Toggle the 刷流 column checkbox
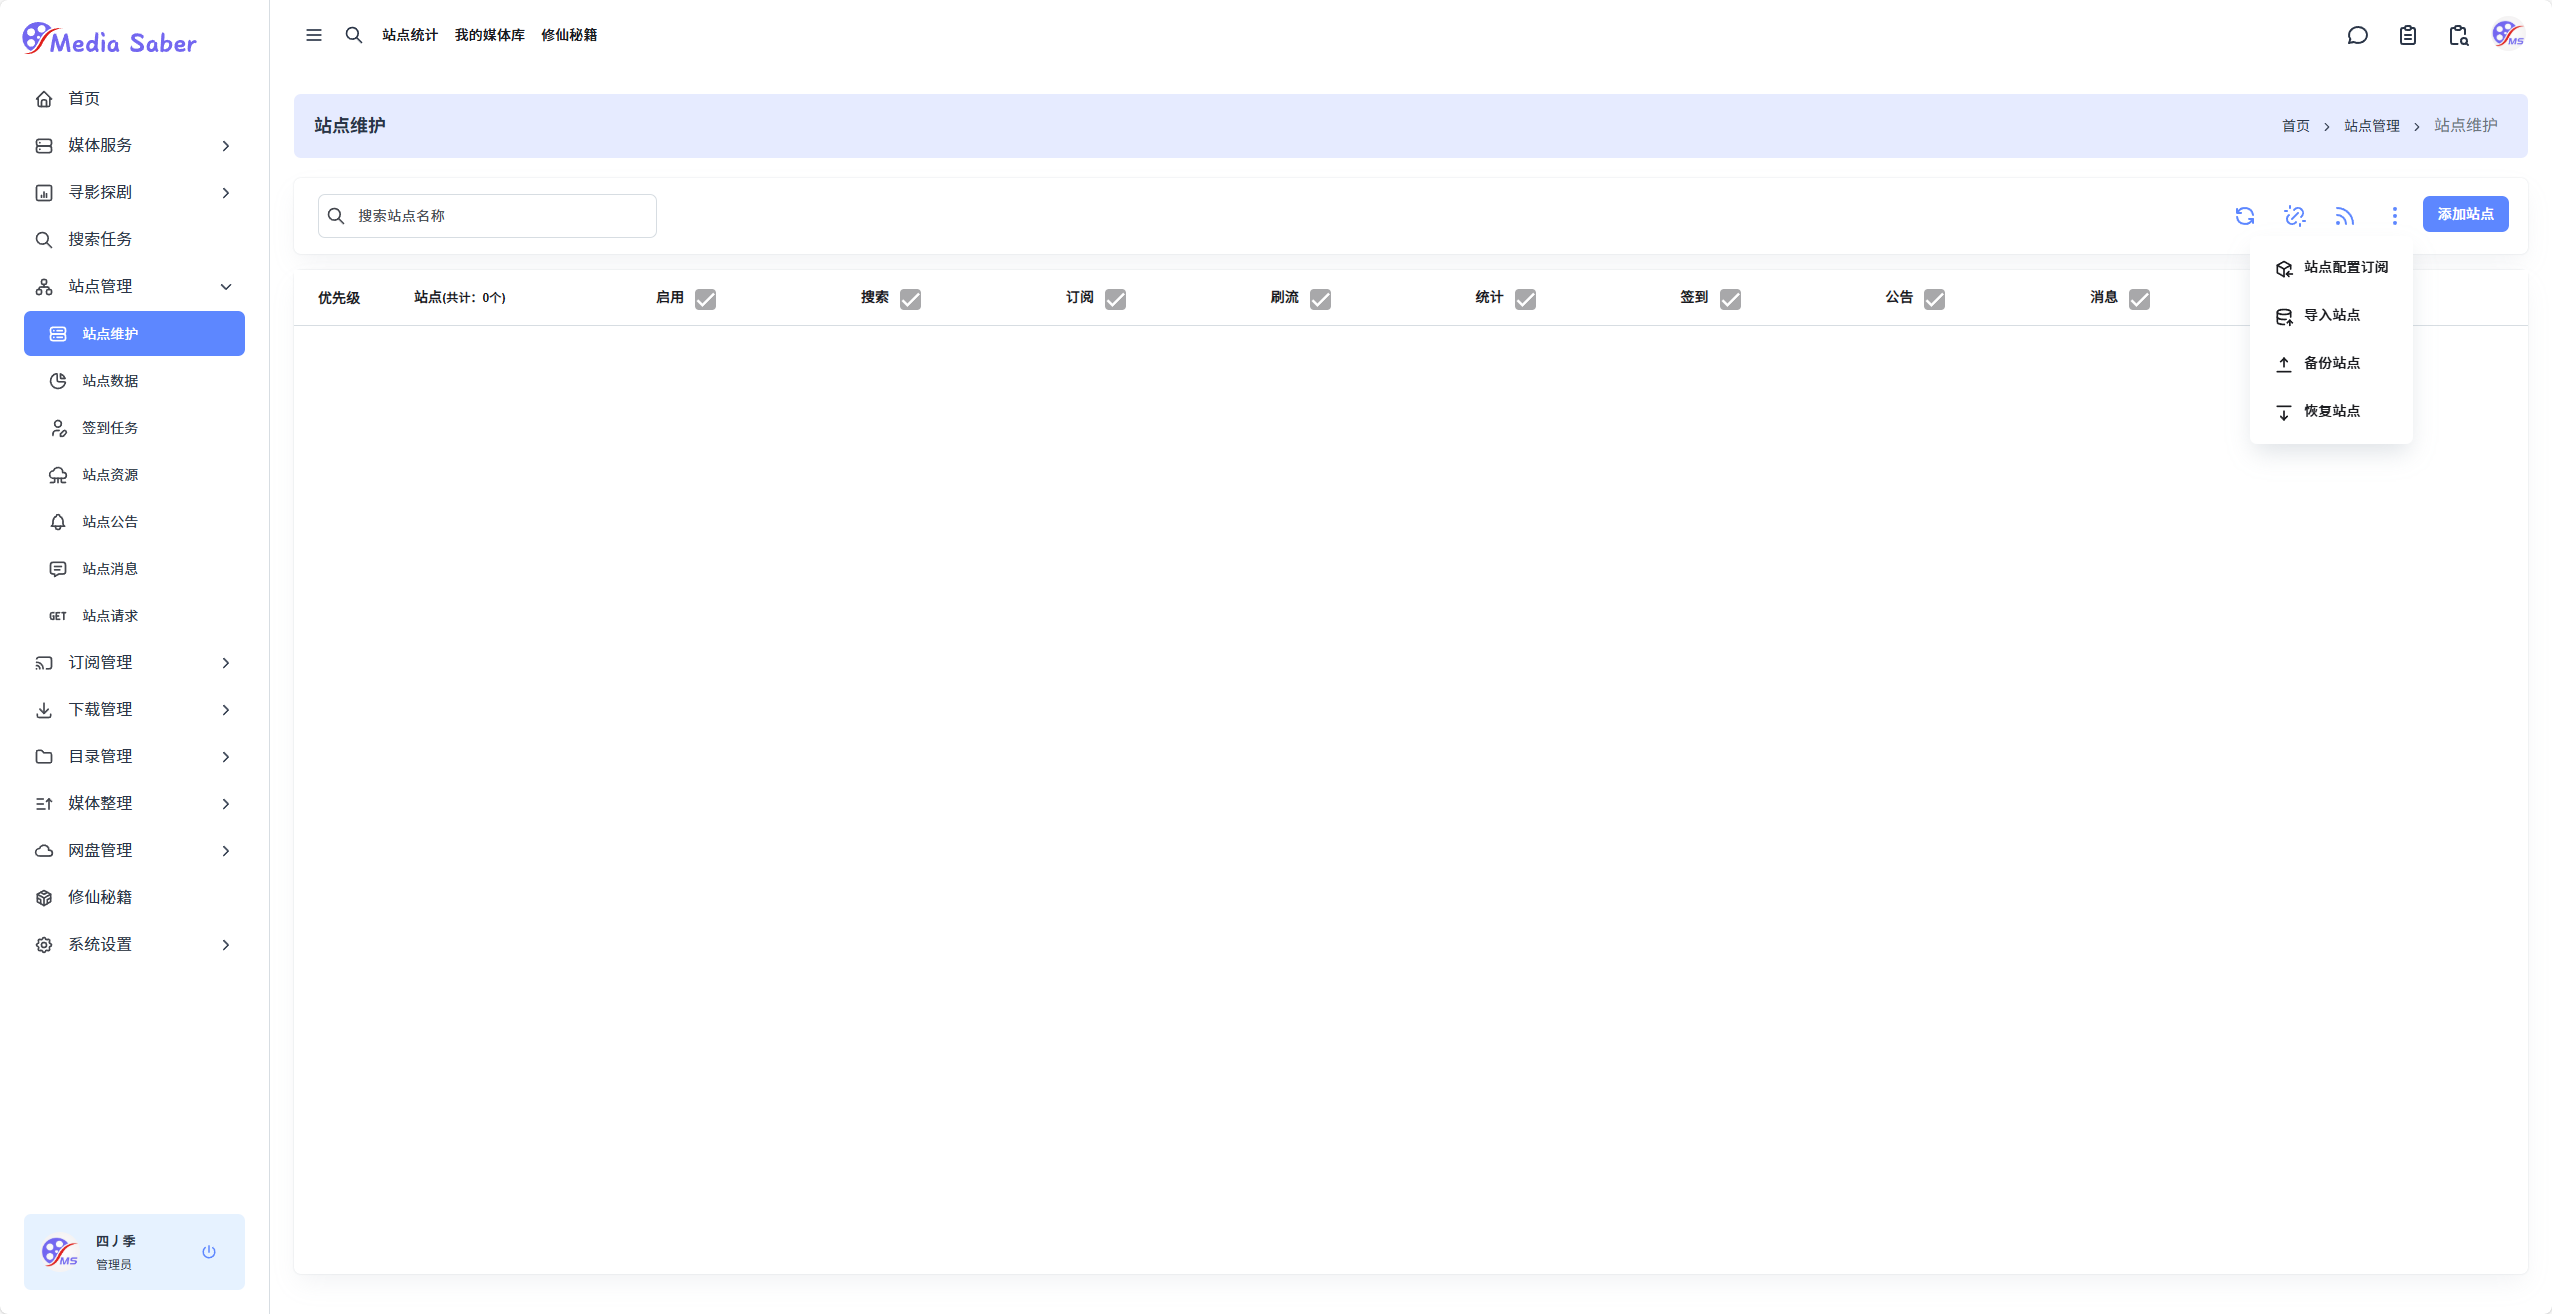Viewport: 2552px width, 1314px height. click(1320, 299)
